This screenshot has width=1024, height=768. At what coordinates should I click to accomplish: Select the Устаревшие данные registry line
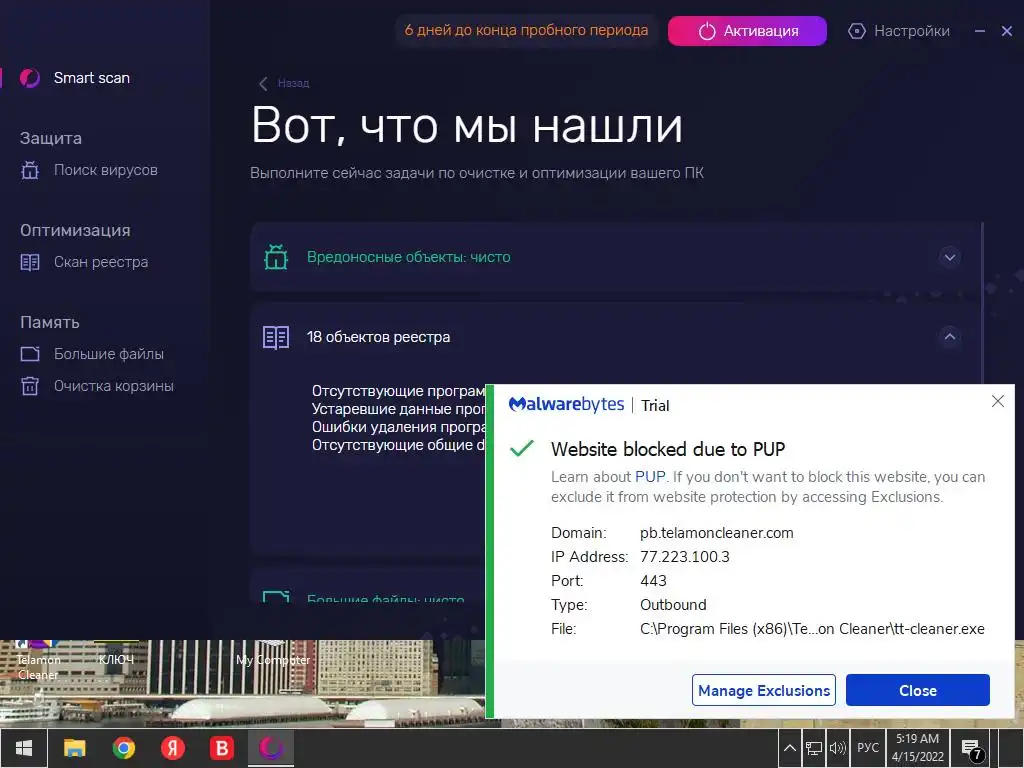(x=398, y=409)
